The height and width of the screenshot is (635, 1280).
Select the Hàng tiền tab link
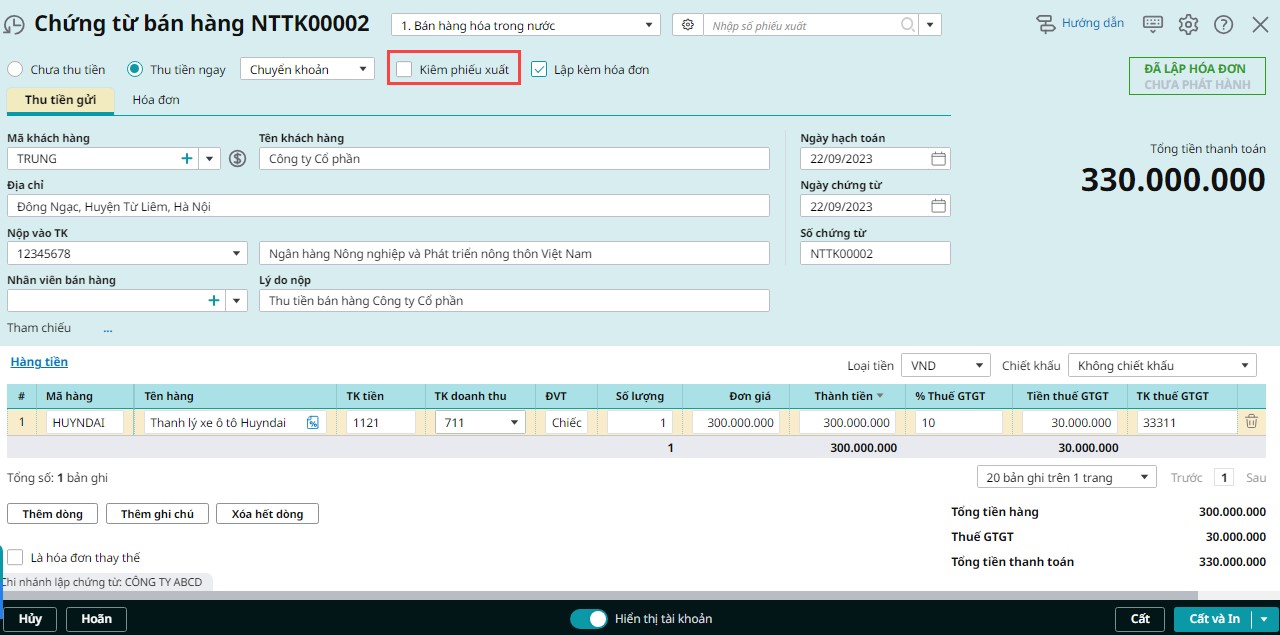point(39,362)
